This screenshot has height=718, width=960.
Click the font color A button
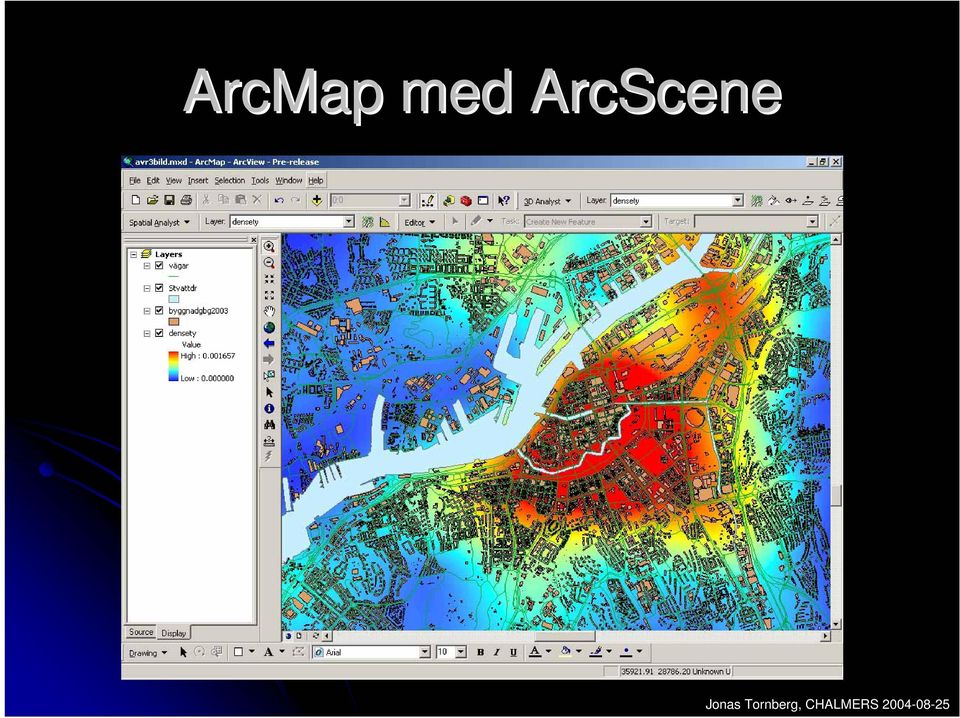click(x=534, y=653)
